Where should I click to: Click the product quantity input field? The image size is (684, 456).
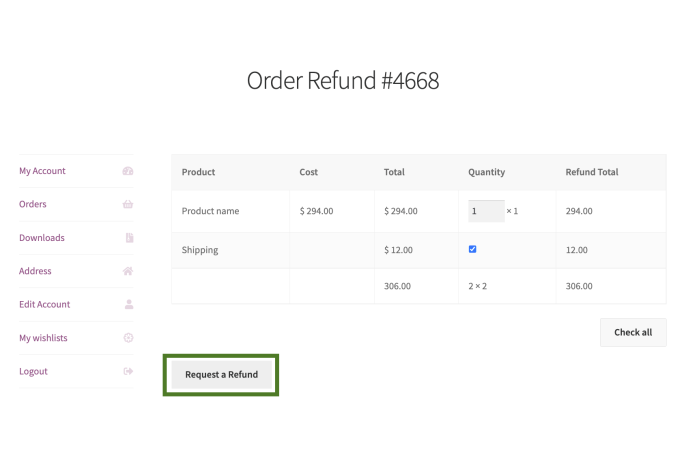pos(485,211)
